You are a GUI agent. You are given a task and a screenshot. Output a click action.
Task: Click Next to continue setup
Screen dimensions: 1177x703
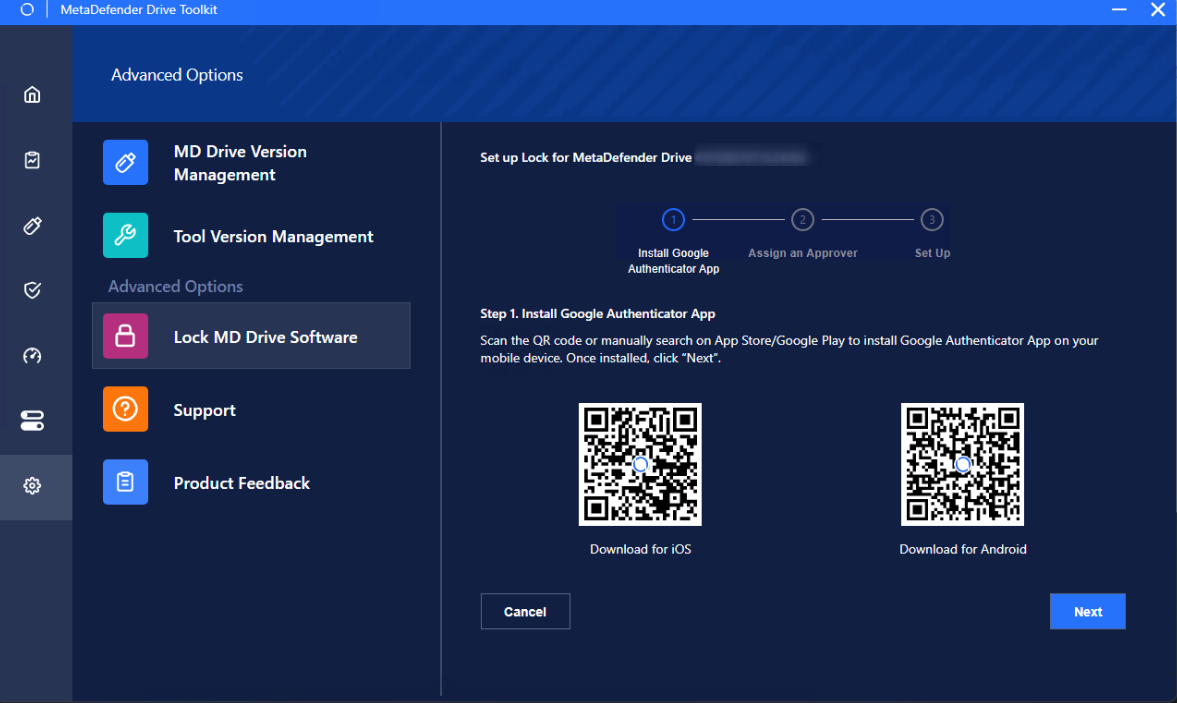click(1088, 611)
